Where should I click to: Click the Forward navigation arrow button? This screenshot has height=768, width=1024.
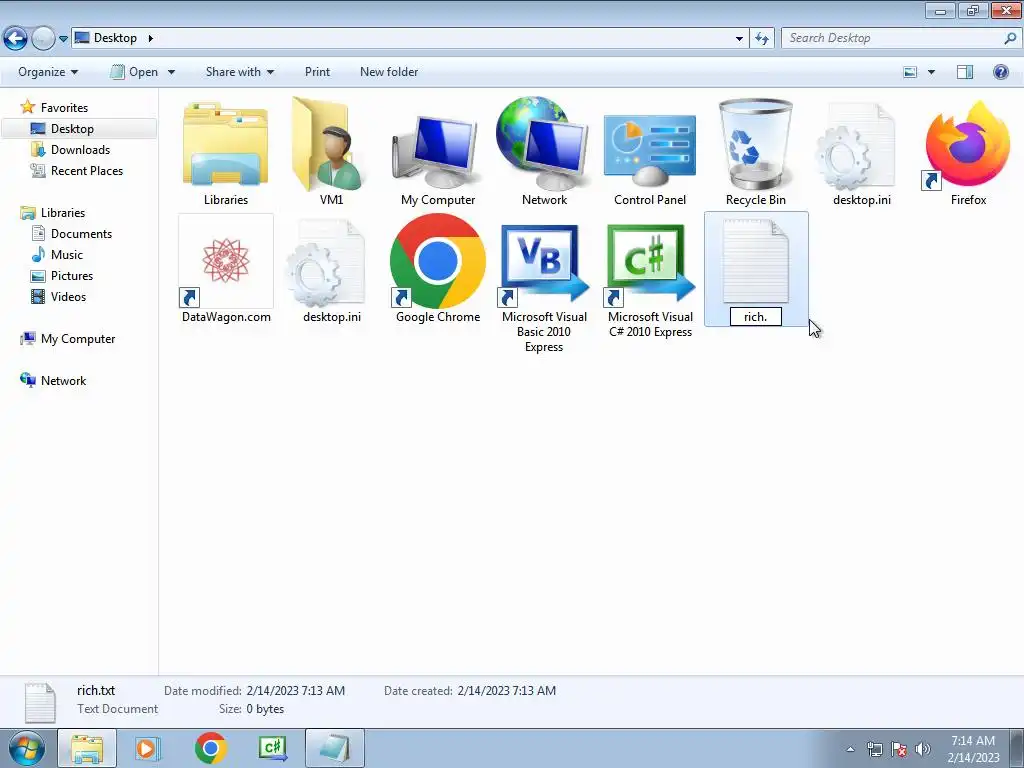click(43, 39)
